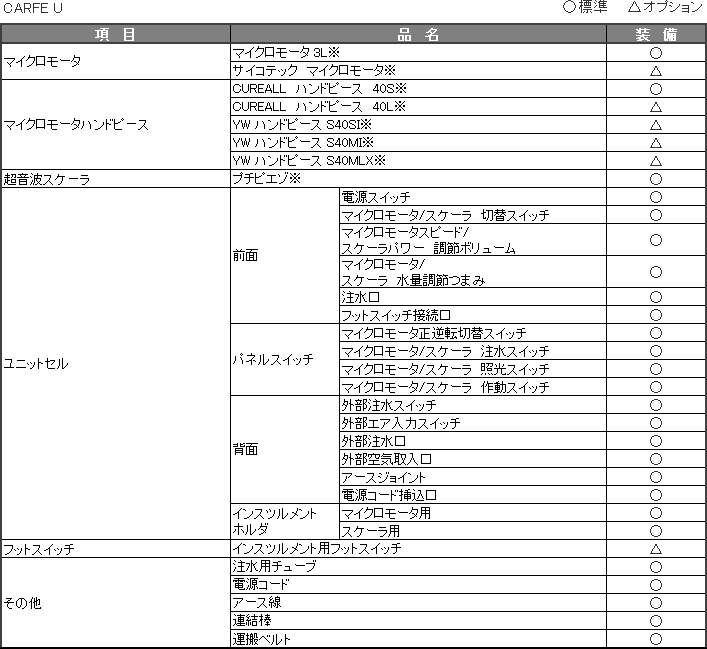
Task: Click the 'その他' category cell
Action: [x=115, y=603]
